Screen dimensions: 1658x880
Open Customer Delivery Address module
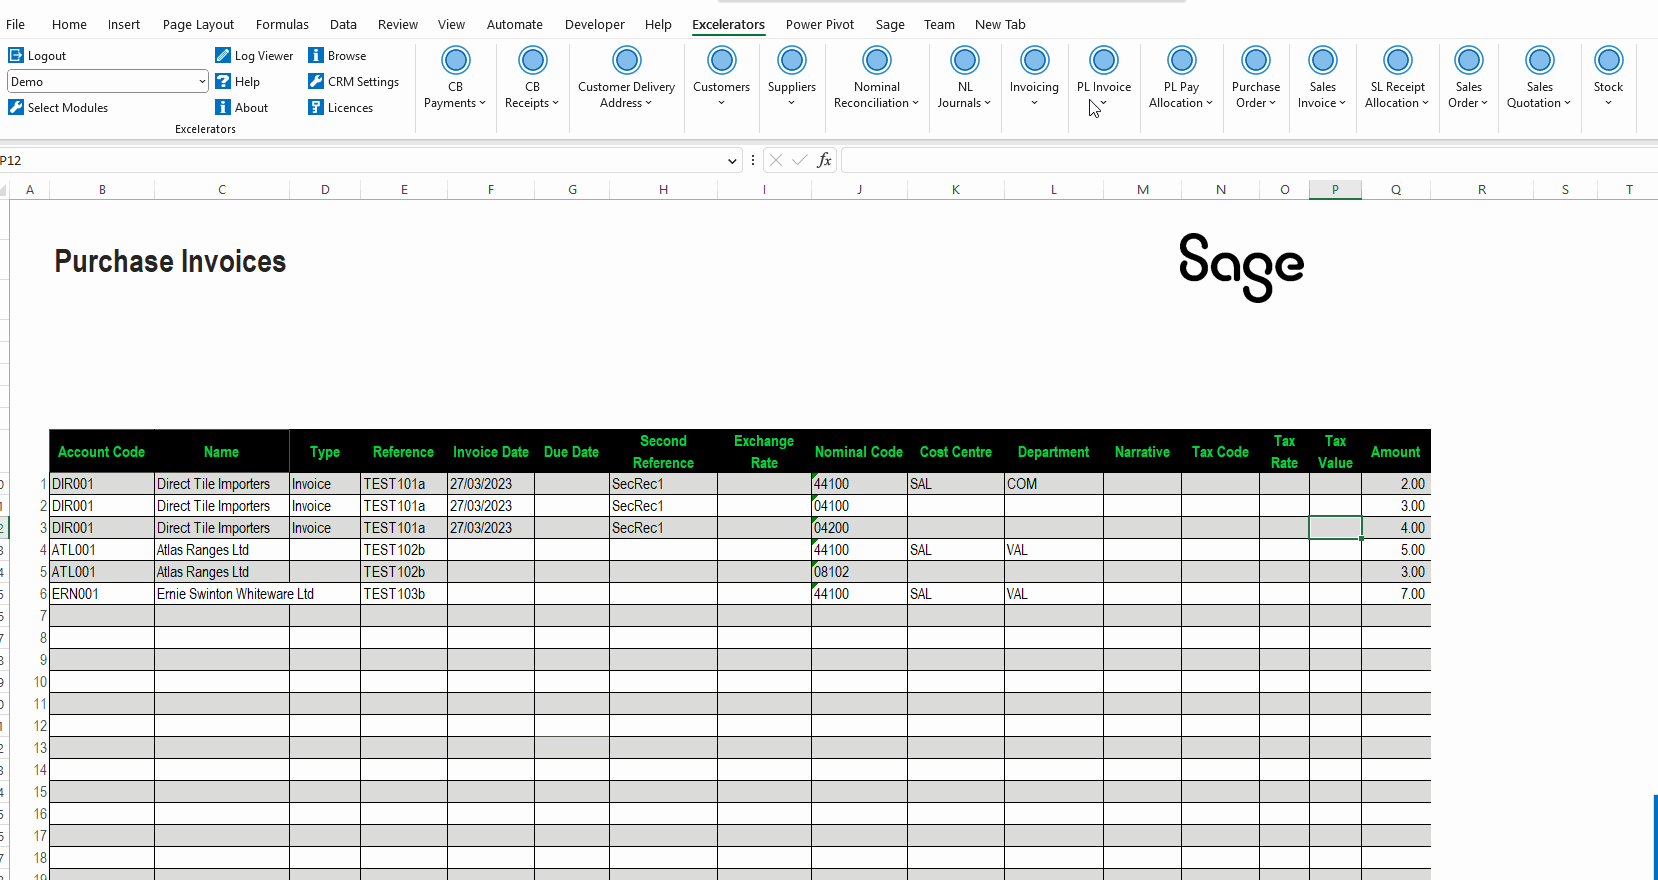click(626, 78)
